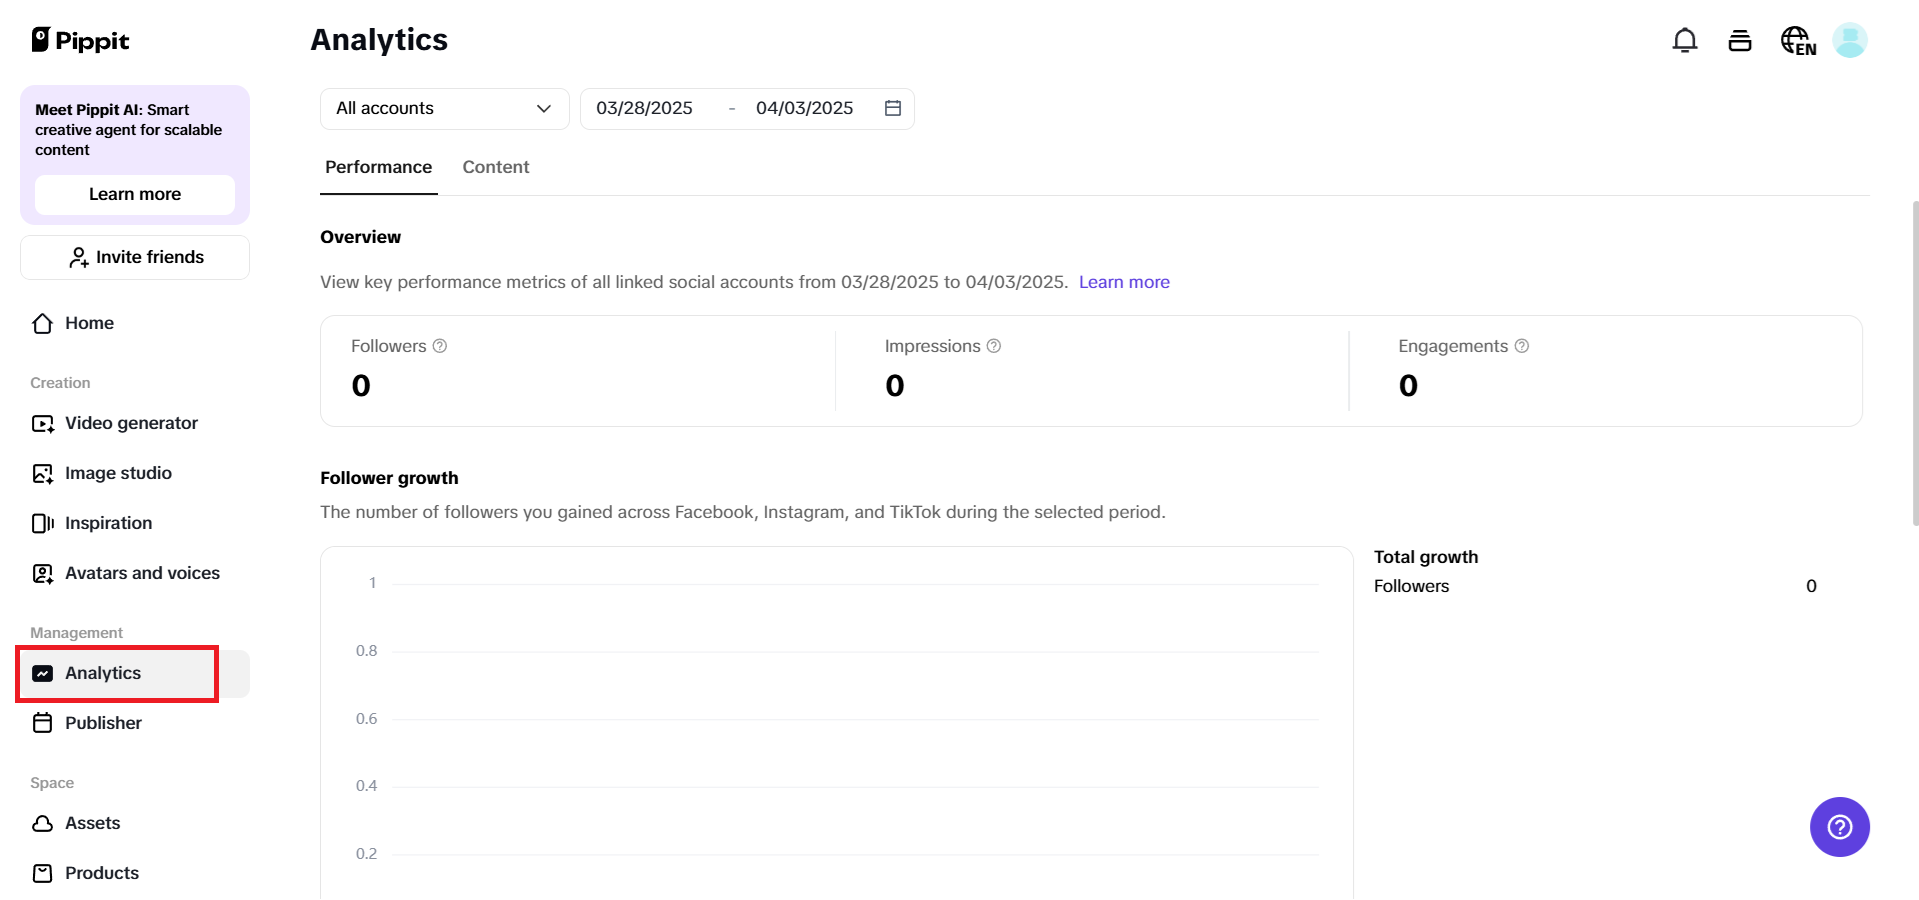The image size is (1919, 900).
Task: Click the page vertical scrollbar
Action: [1914, 362]
